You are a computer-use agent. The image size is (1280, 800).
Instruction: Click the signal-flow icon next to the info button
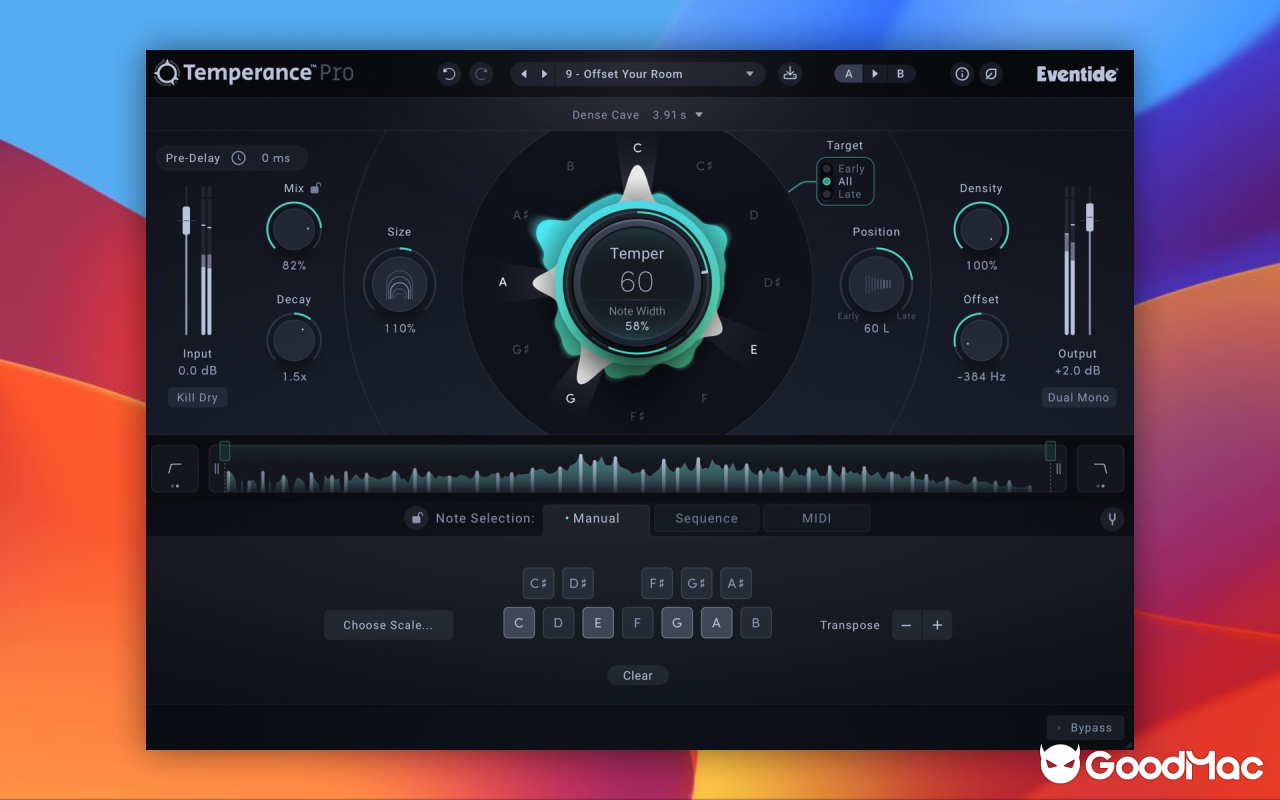[991, 74]
